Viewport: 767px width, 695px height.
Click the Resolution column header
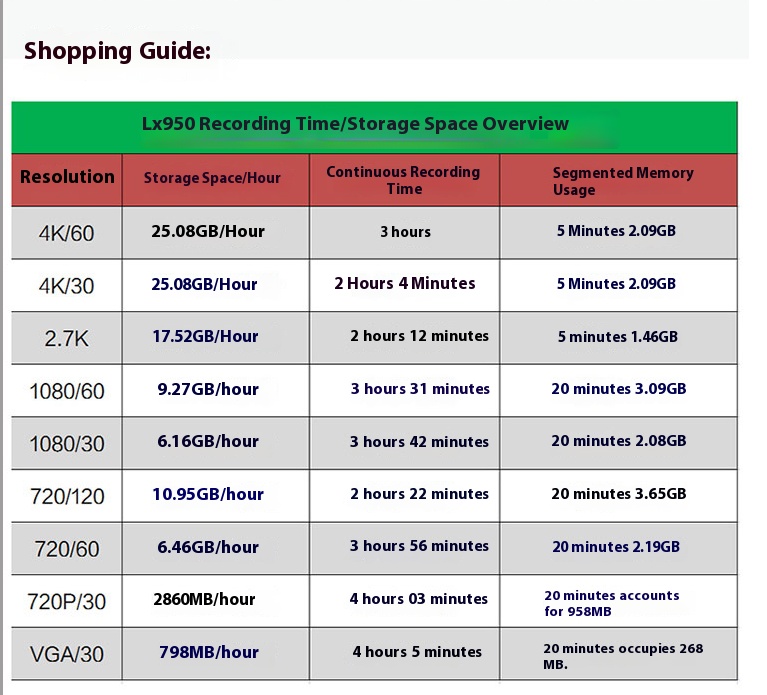click(x=67, y=177)
